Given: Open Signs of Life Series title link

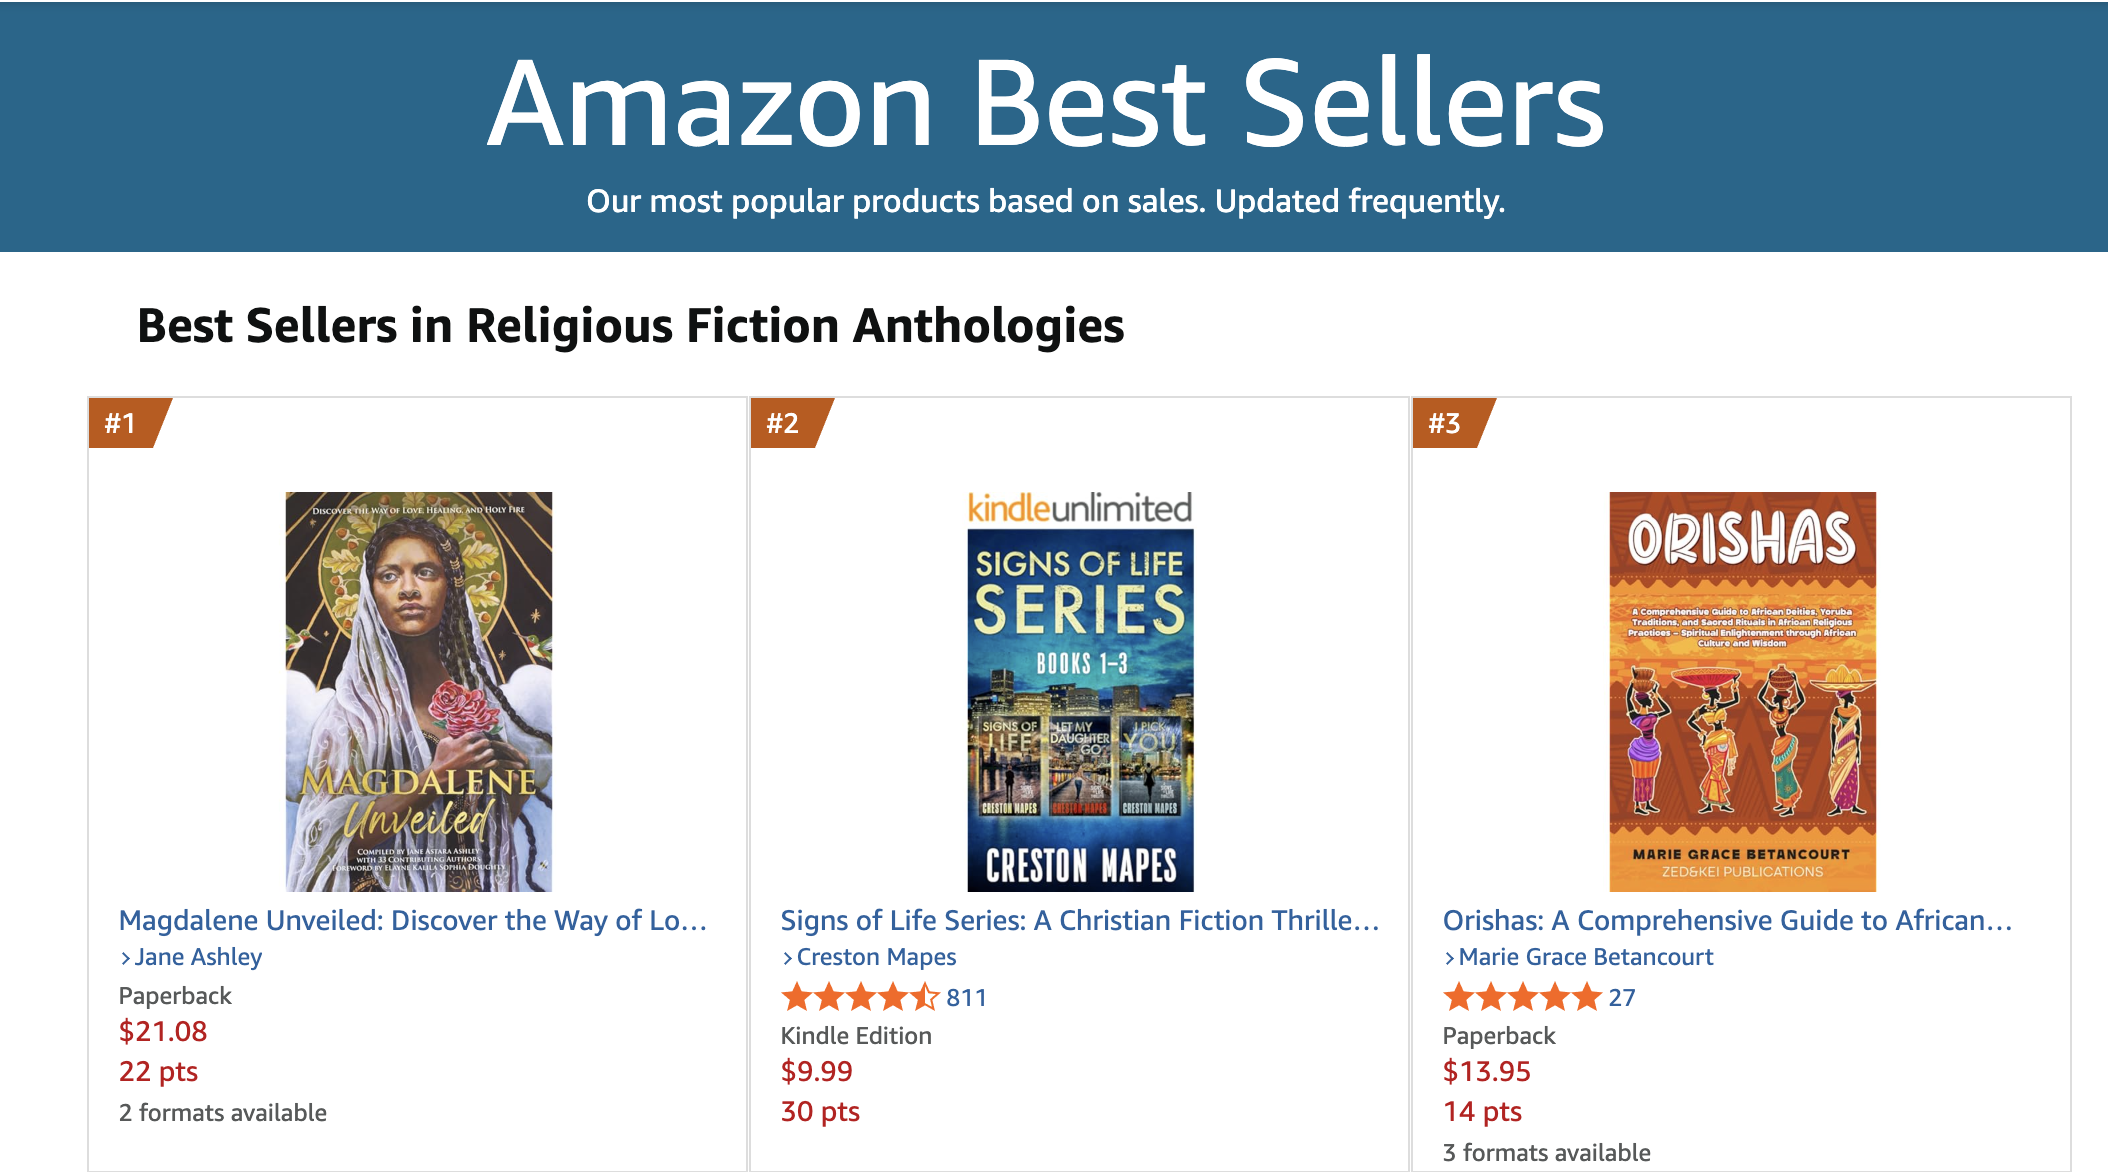Looking at the screenshot, I should pos(1080,920).
